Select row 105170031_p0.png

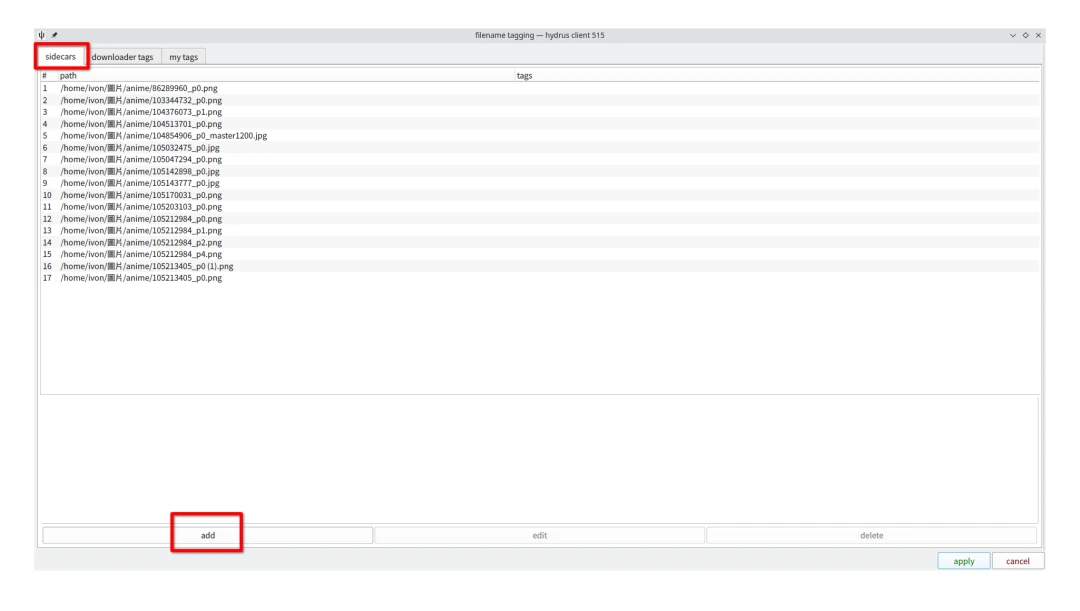pos(540,195)
